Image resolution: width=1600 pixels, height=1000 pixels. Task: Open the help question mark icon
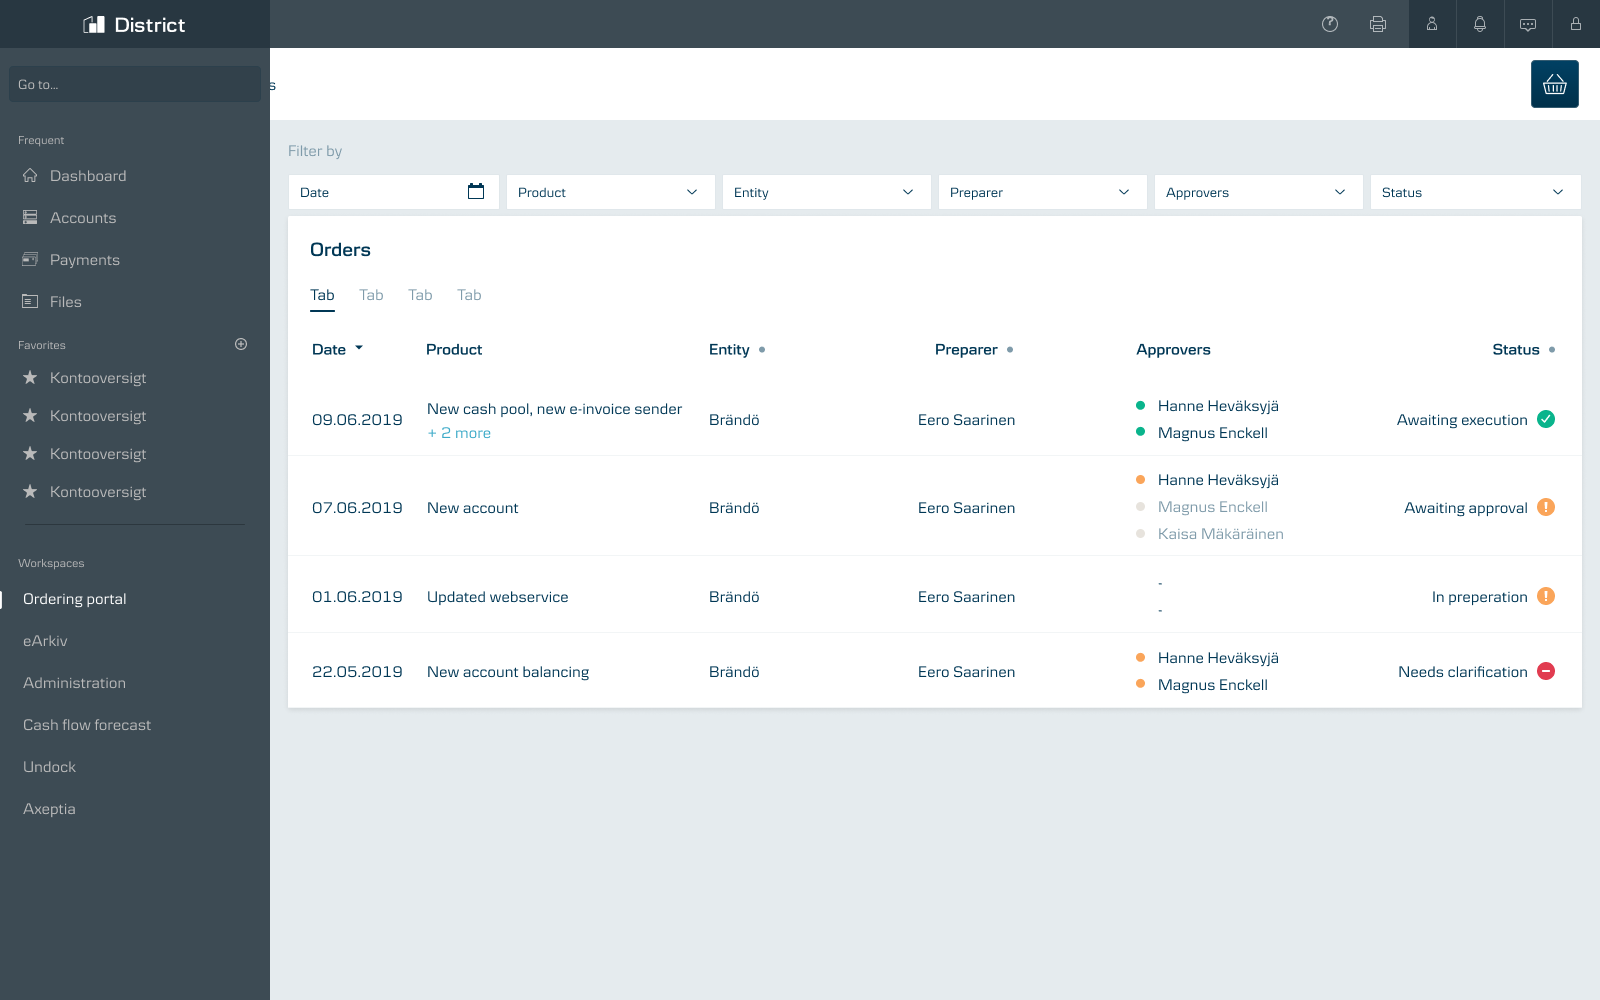[x=1330, y=24]
